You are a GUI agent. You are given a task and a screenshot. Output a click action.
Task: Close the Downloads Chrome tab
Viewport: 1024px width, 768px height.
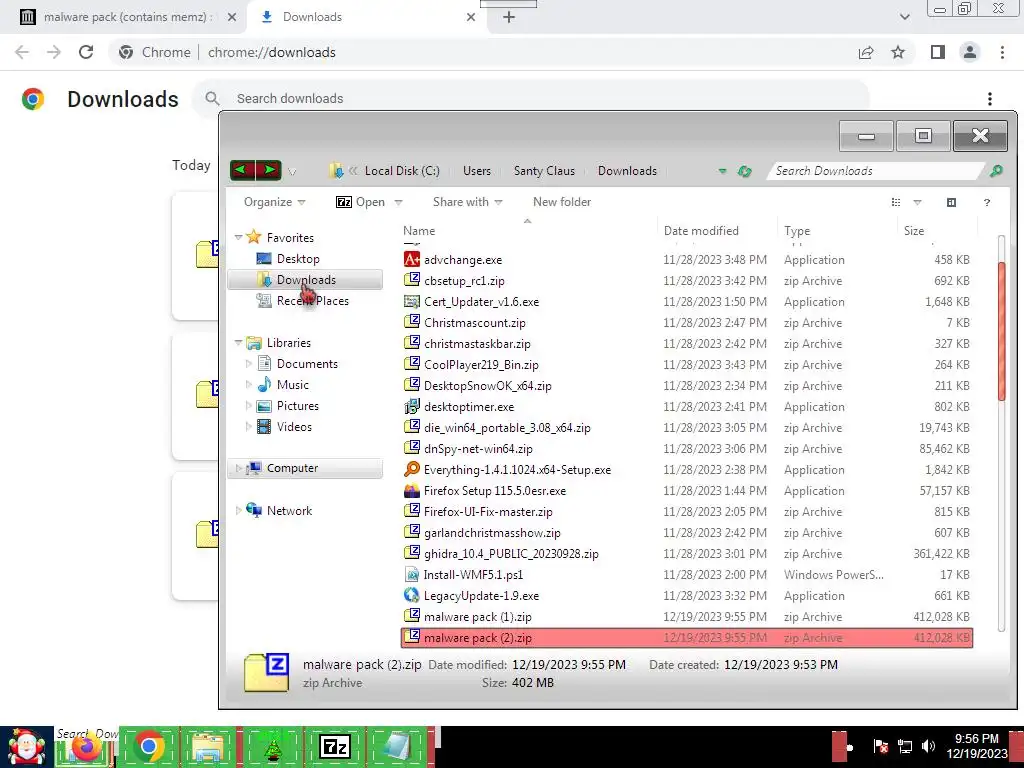pos(471,17)
